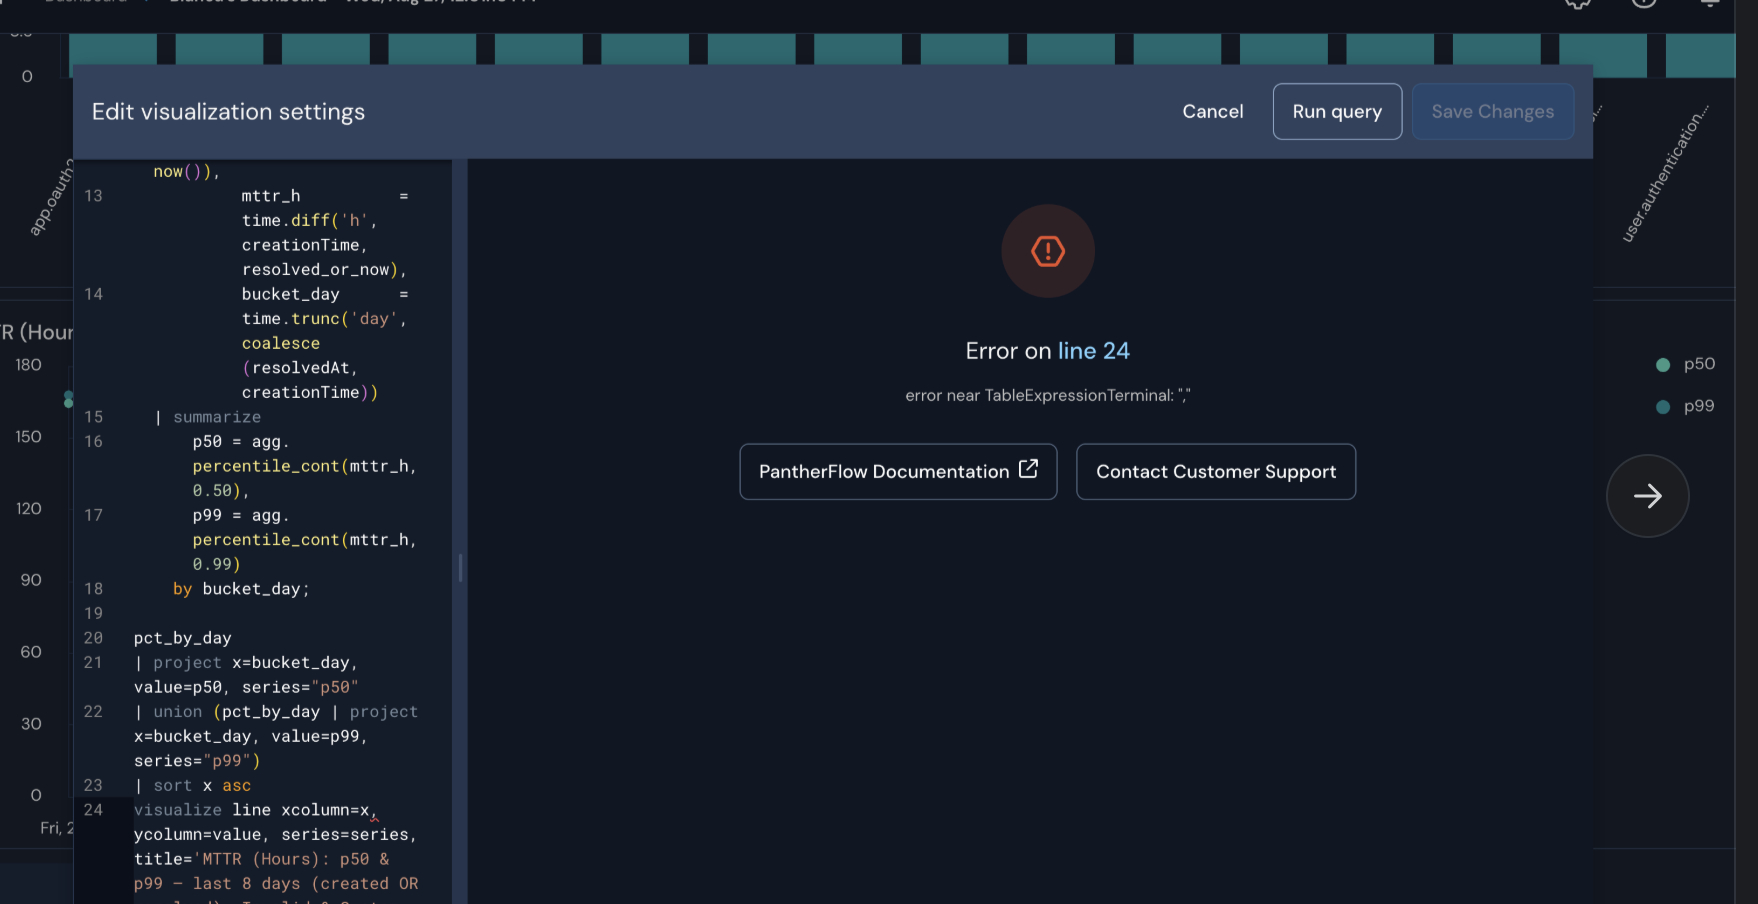Open the notifications bell icon
Screen dimensions: 1758x904
(x=1712, y=4)
